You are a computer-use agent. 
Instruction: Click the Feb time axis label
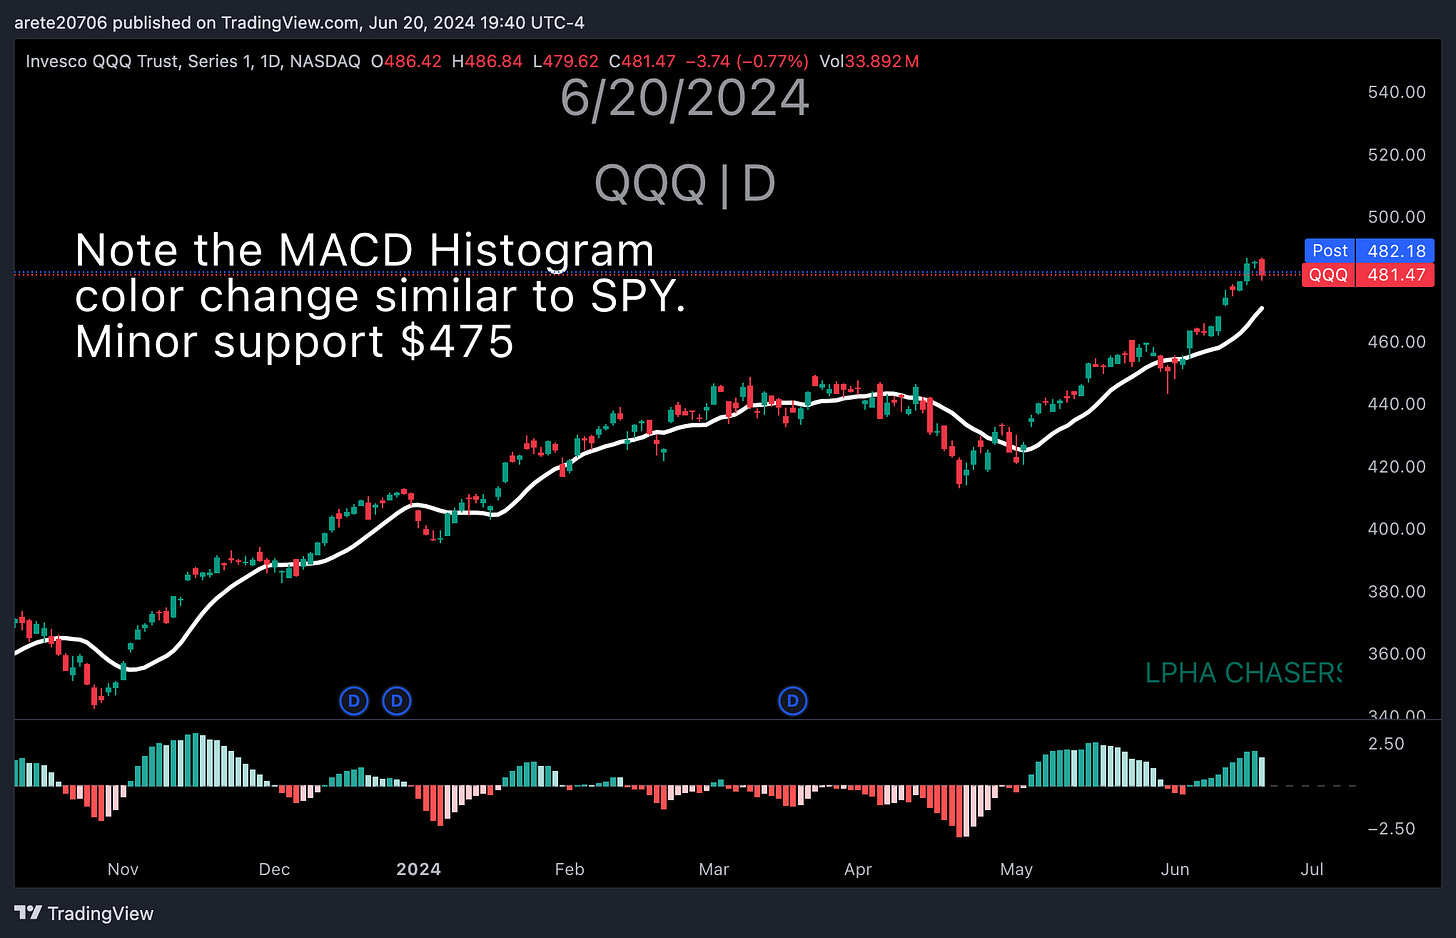(569, 870)
